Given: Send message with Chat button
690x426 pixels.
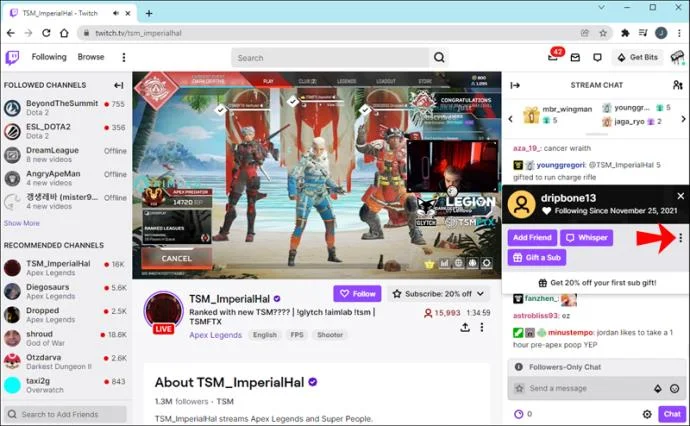Looking at the screenshot, I should (672, 414).
